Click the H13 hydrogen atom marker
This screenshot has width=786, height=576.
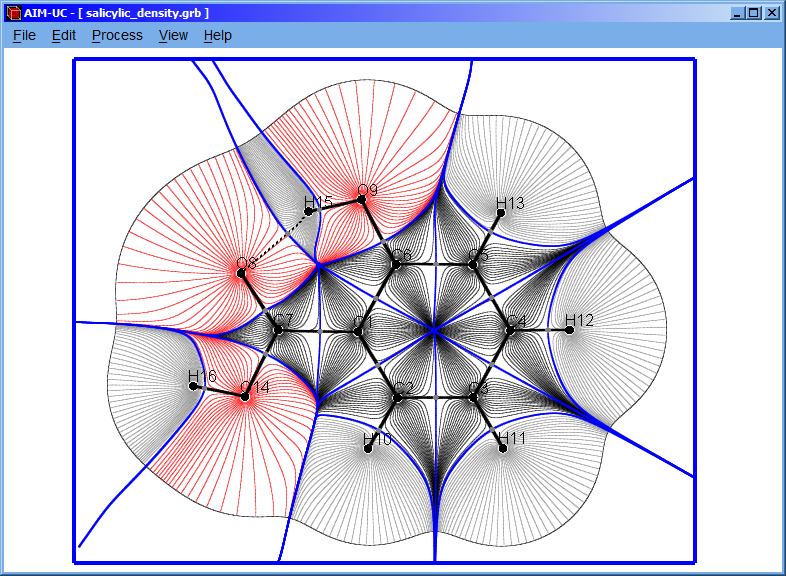tap(501, 212)
